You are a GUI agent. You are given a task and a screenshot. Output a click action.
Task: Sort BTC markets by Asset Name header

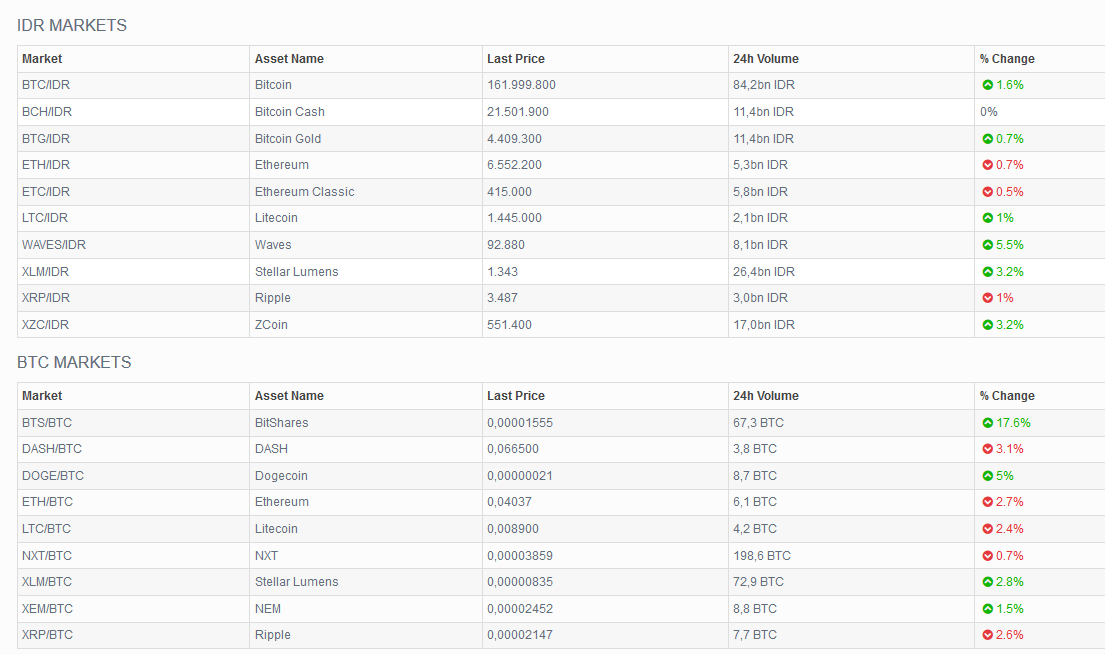(289, 396)
